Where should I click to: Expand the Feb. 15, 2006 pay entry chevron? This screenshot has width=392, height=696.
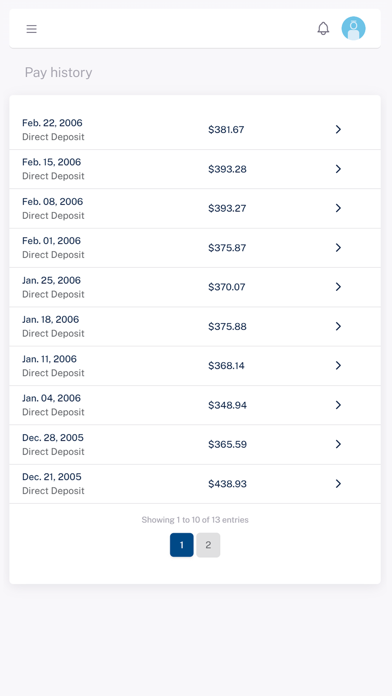338,169
